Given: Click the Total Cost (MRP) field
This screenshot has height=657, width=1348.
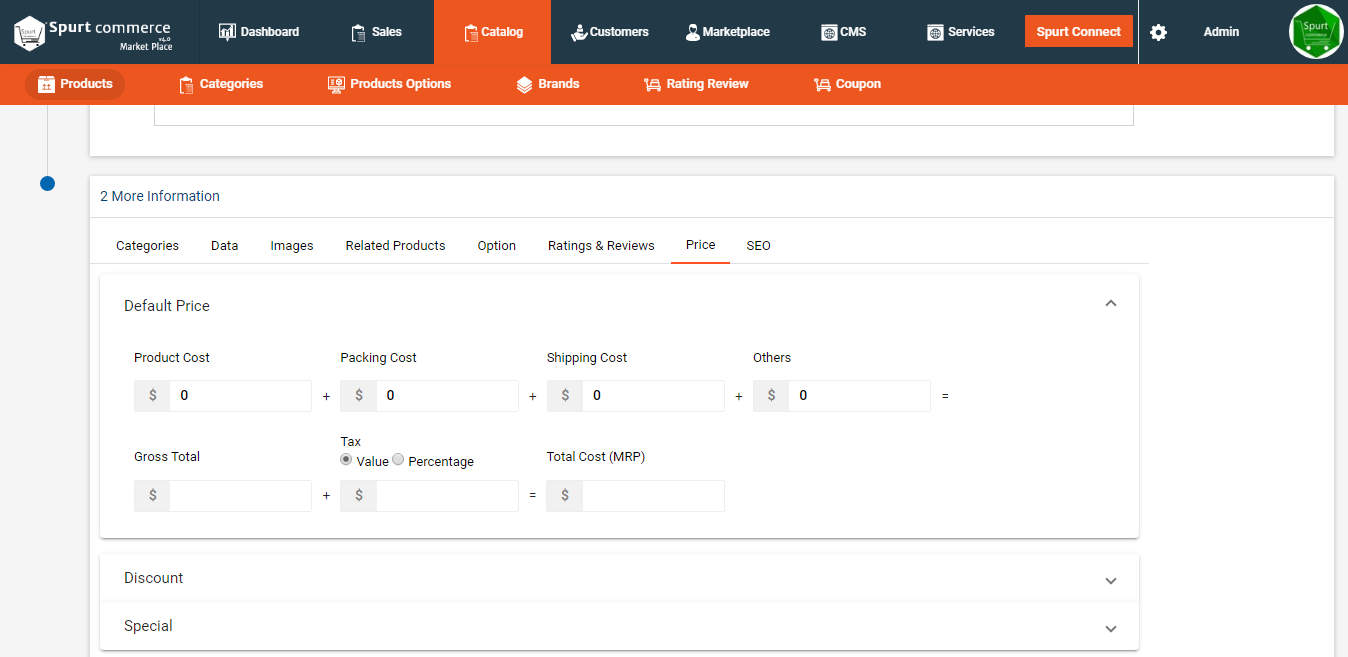Looking at the screenshot, I should (653, 496).
